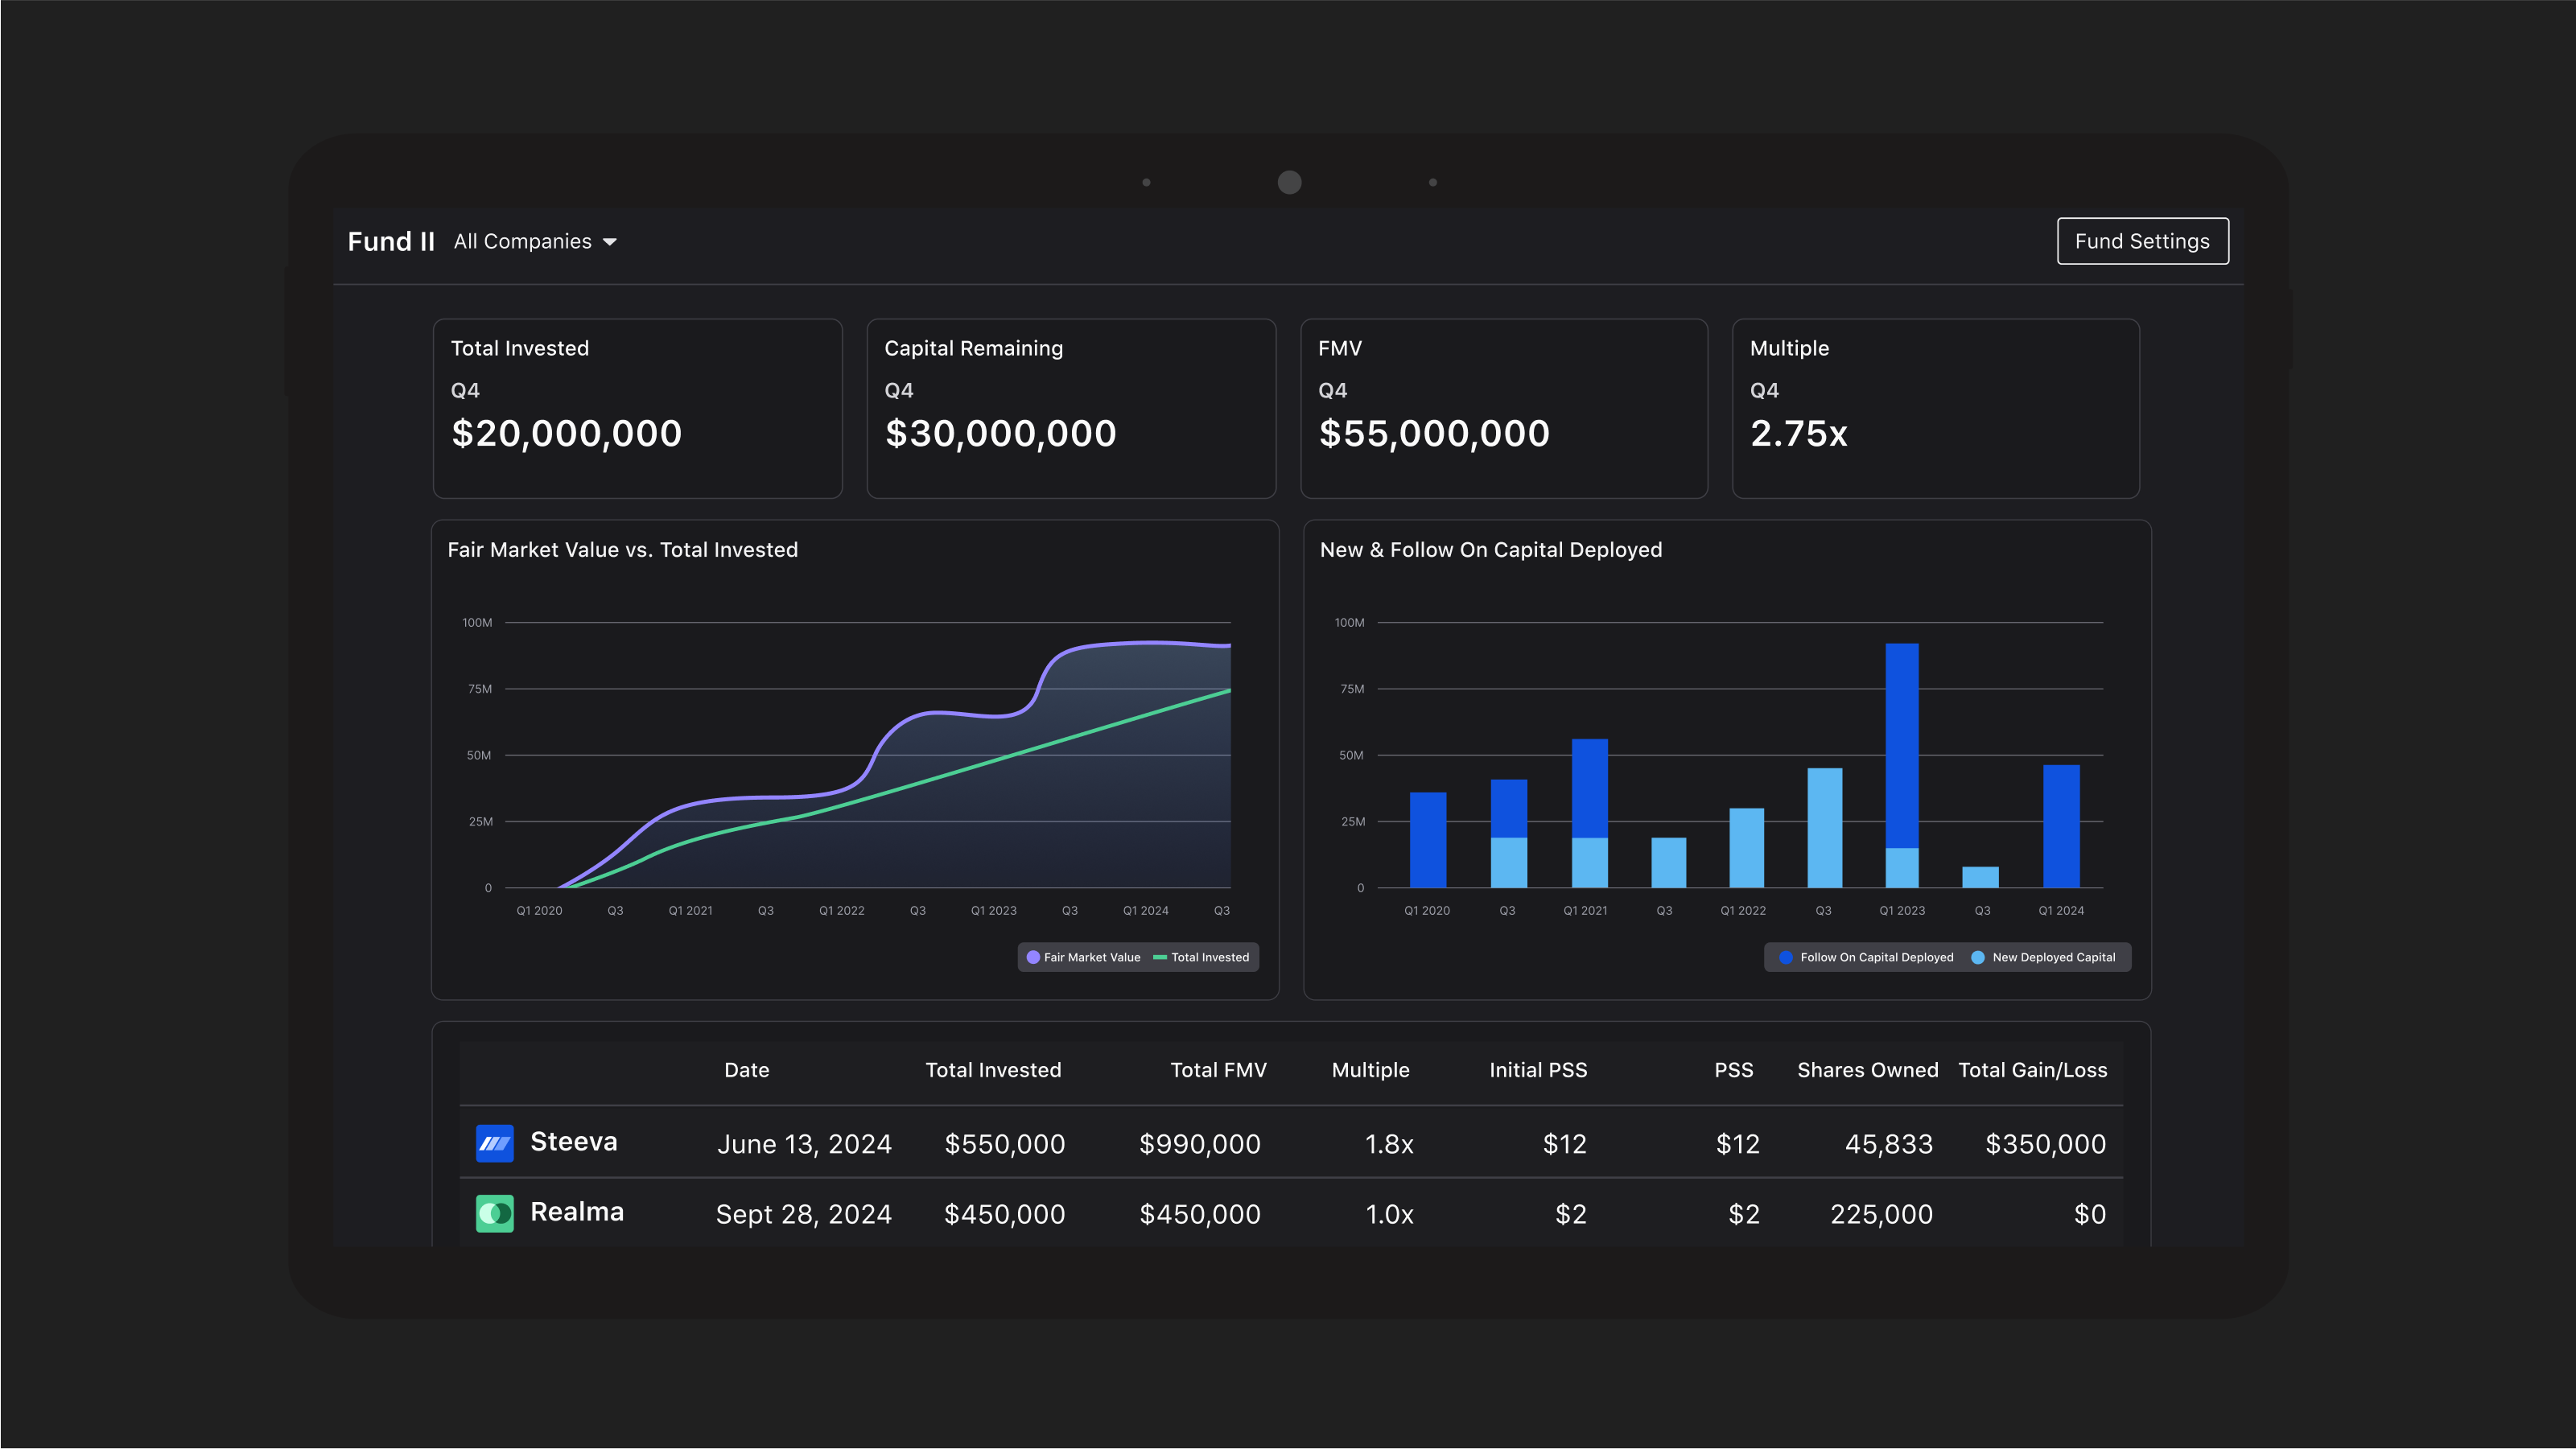This screenshot has height=1449, width=2576.
Task: Expand the company filter chevron
Action: [611, 241]
